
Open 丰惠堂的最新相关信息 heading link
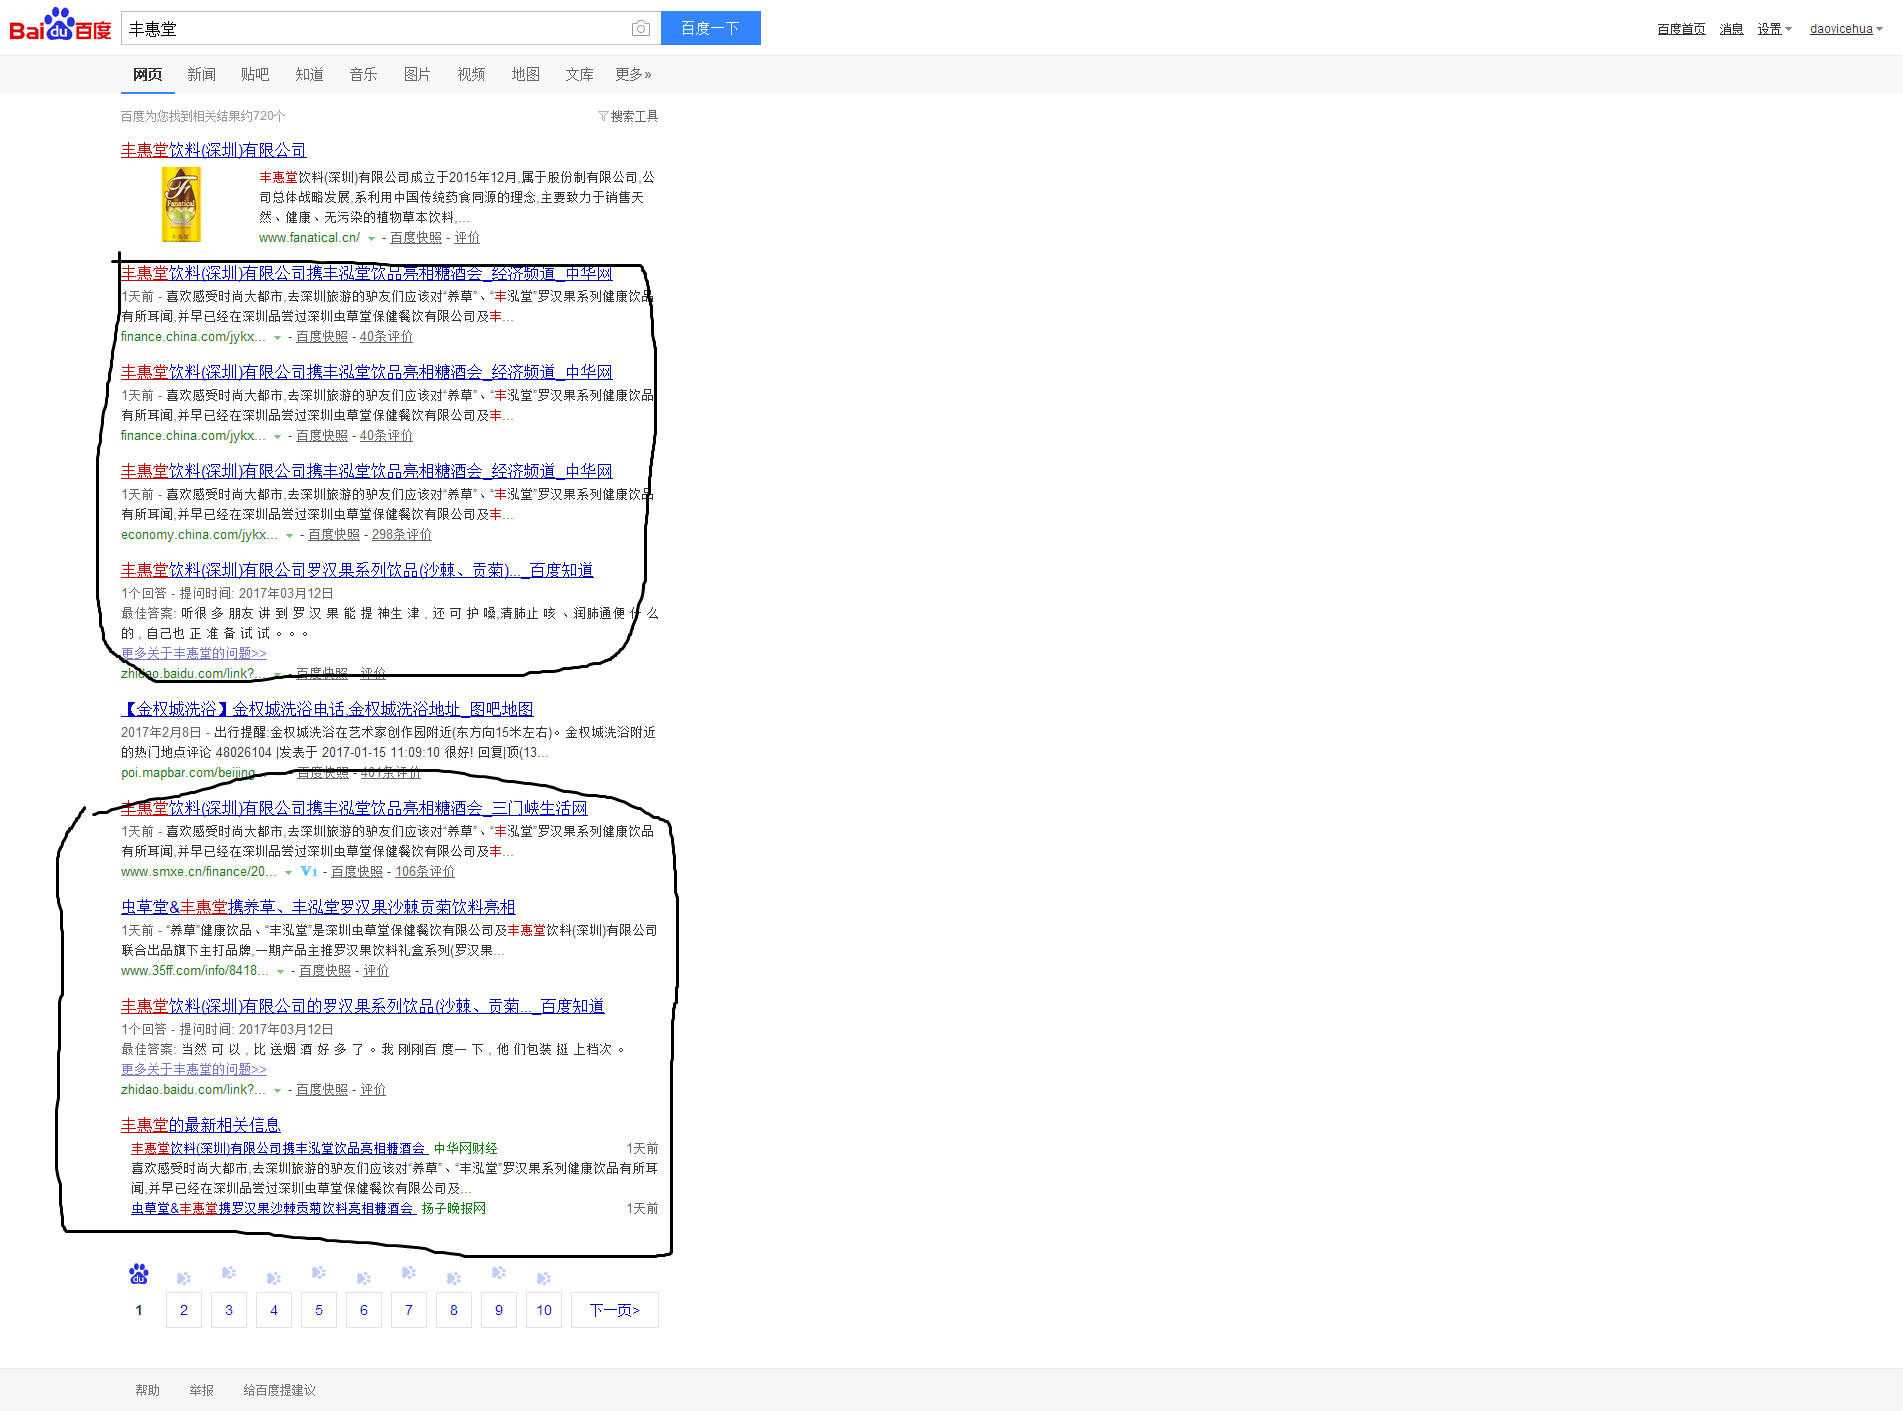coord(201,1125)
